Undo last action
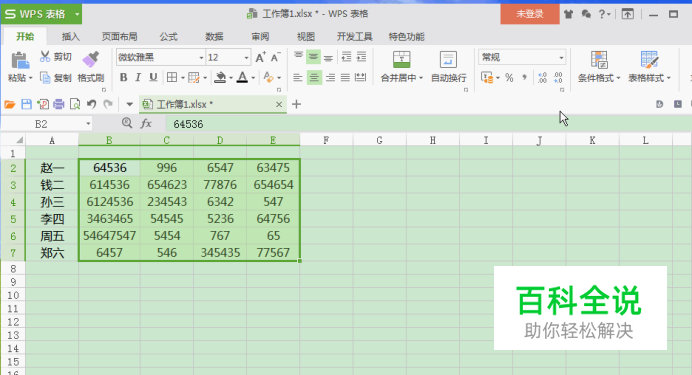 [x=91, y=104]
